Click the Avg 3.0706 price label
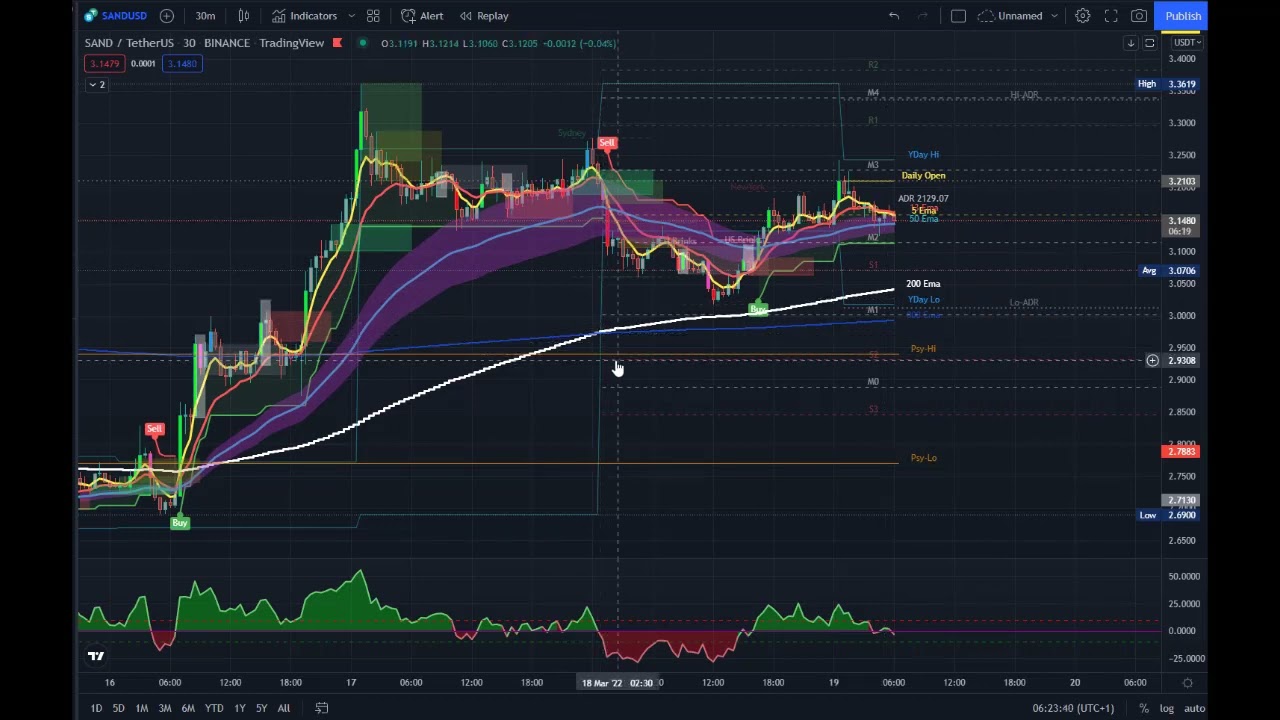 click(x=1167, y=271)
